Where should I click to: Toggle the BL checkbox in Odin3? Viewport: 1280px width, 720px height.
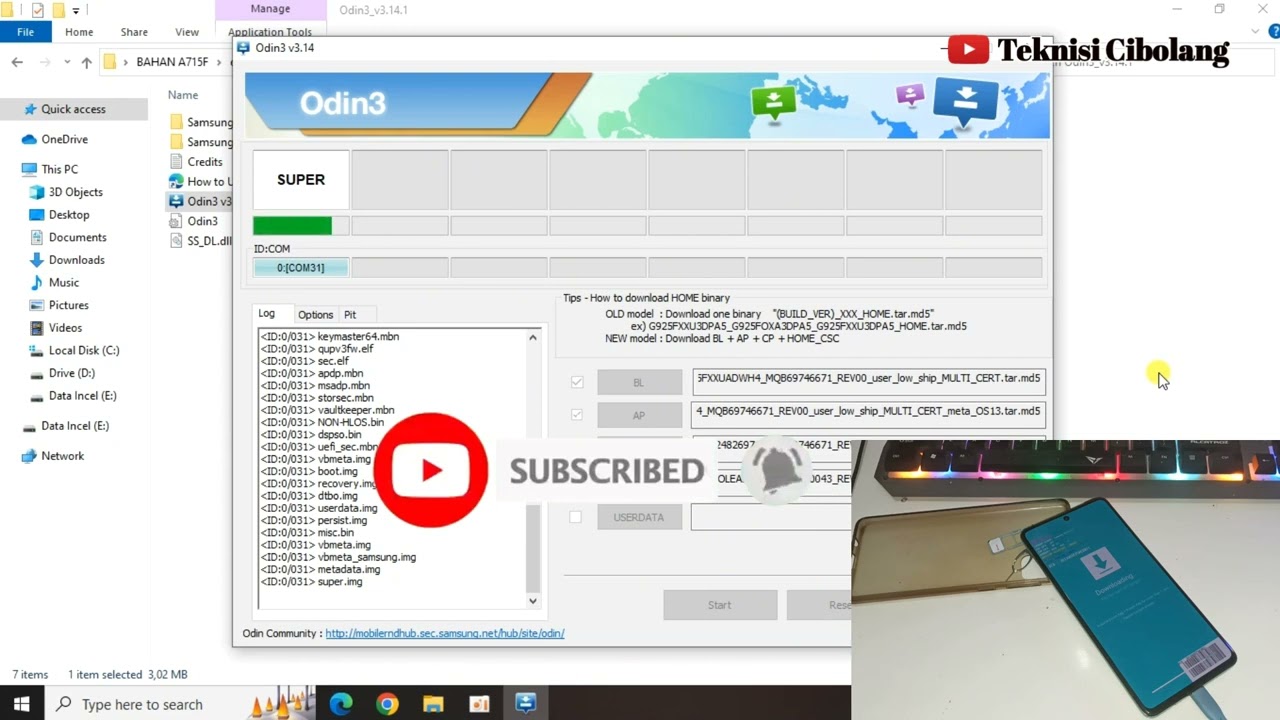coord(577,382)
